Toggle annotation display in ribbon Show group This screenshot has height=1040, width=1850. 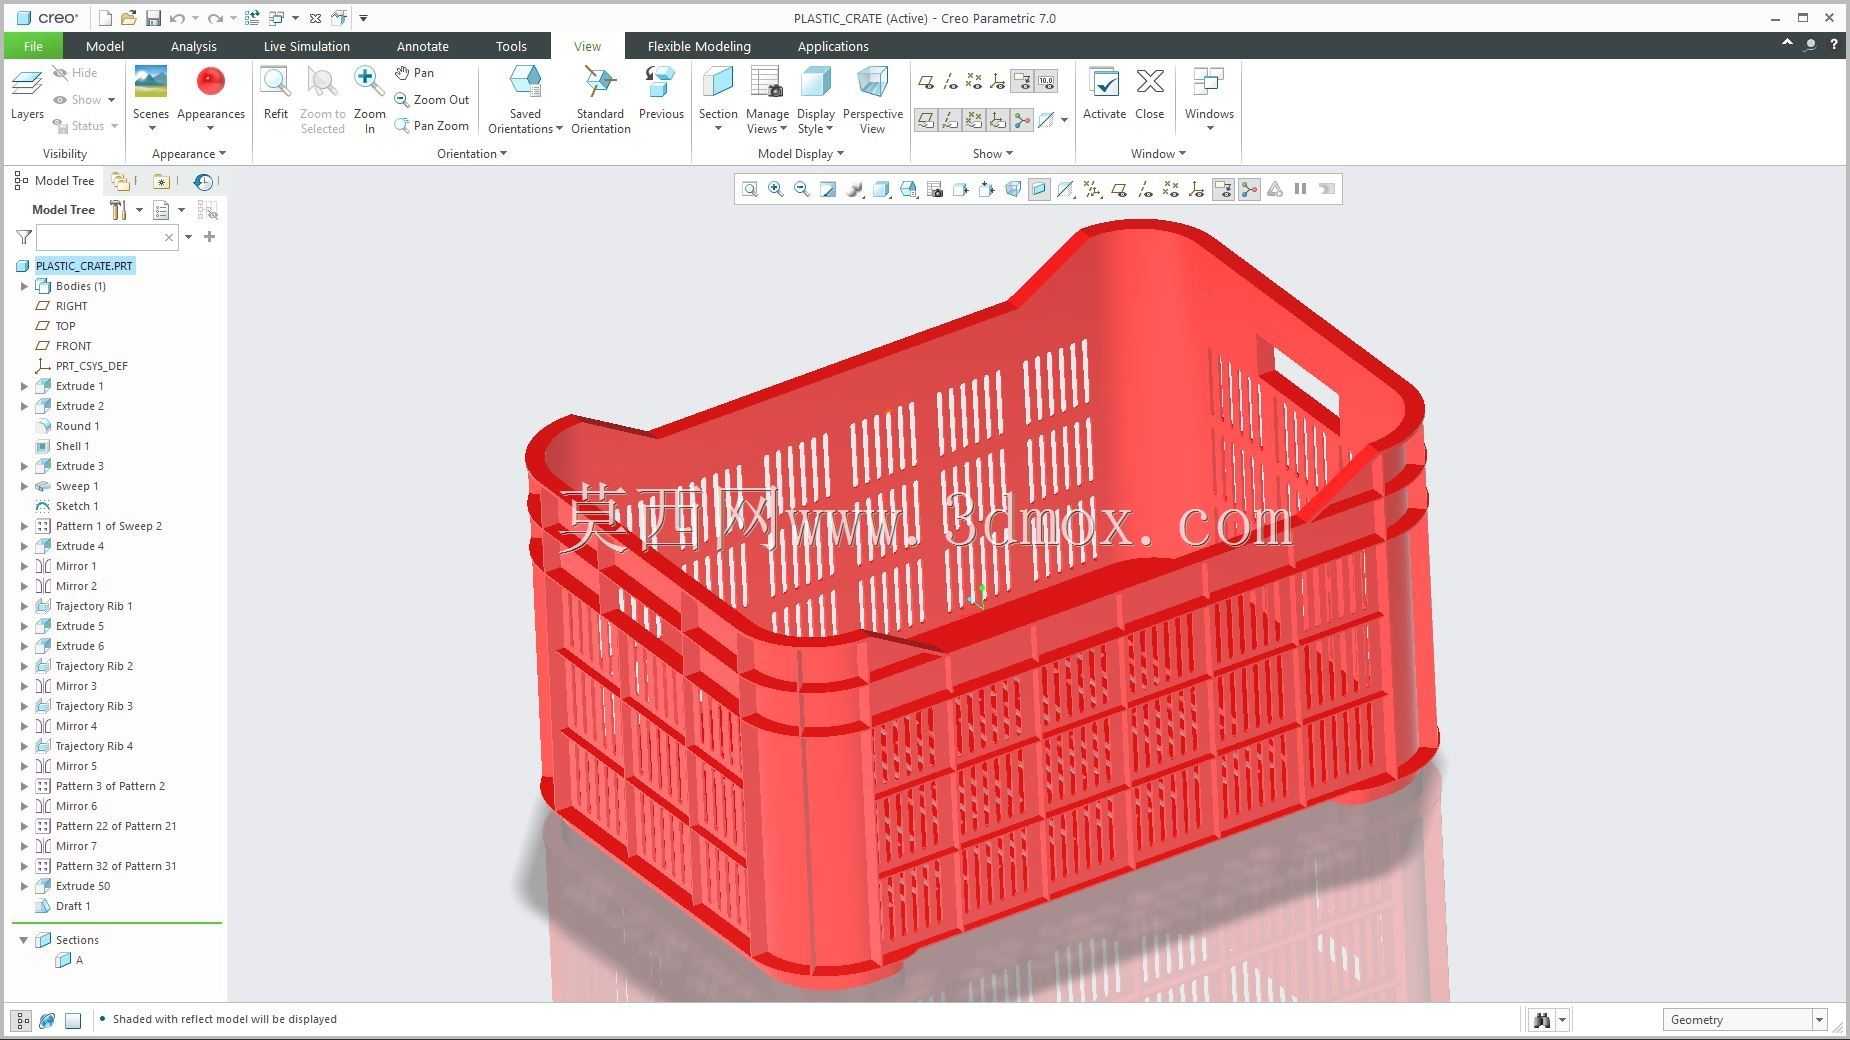[x=1022, y=82]
